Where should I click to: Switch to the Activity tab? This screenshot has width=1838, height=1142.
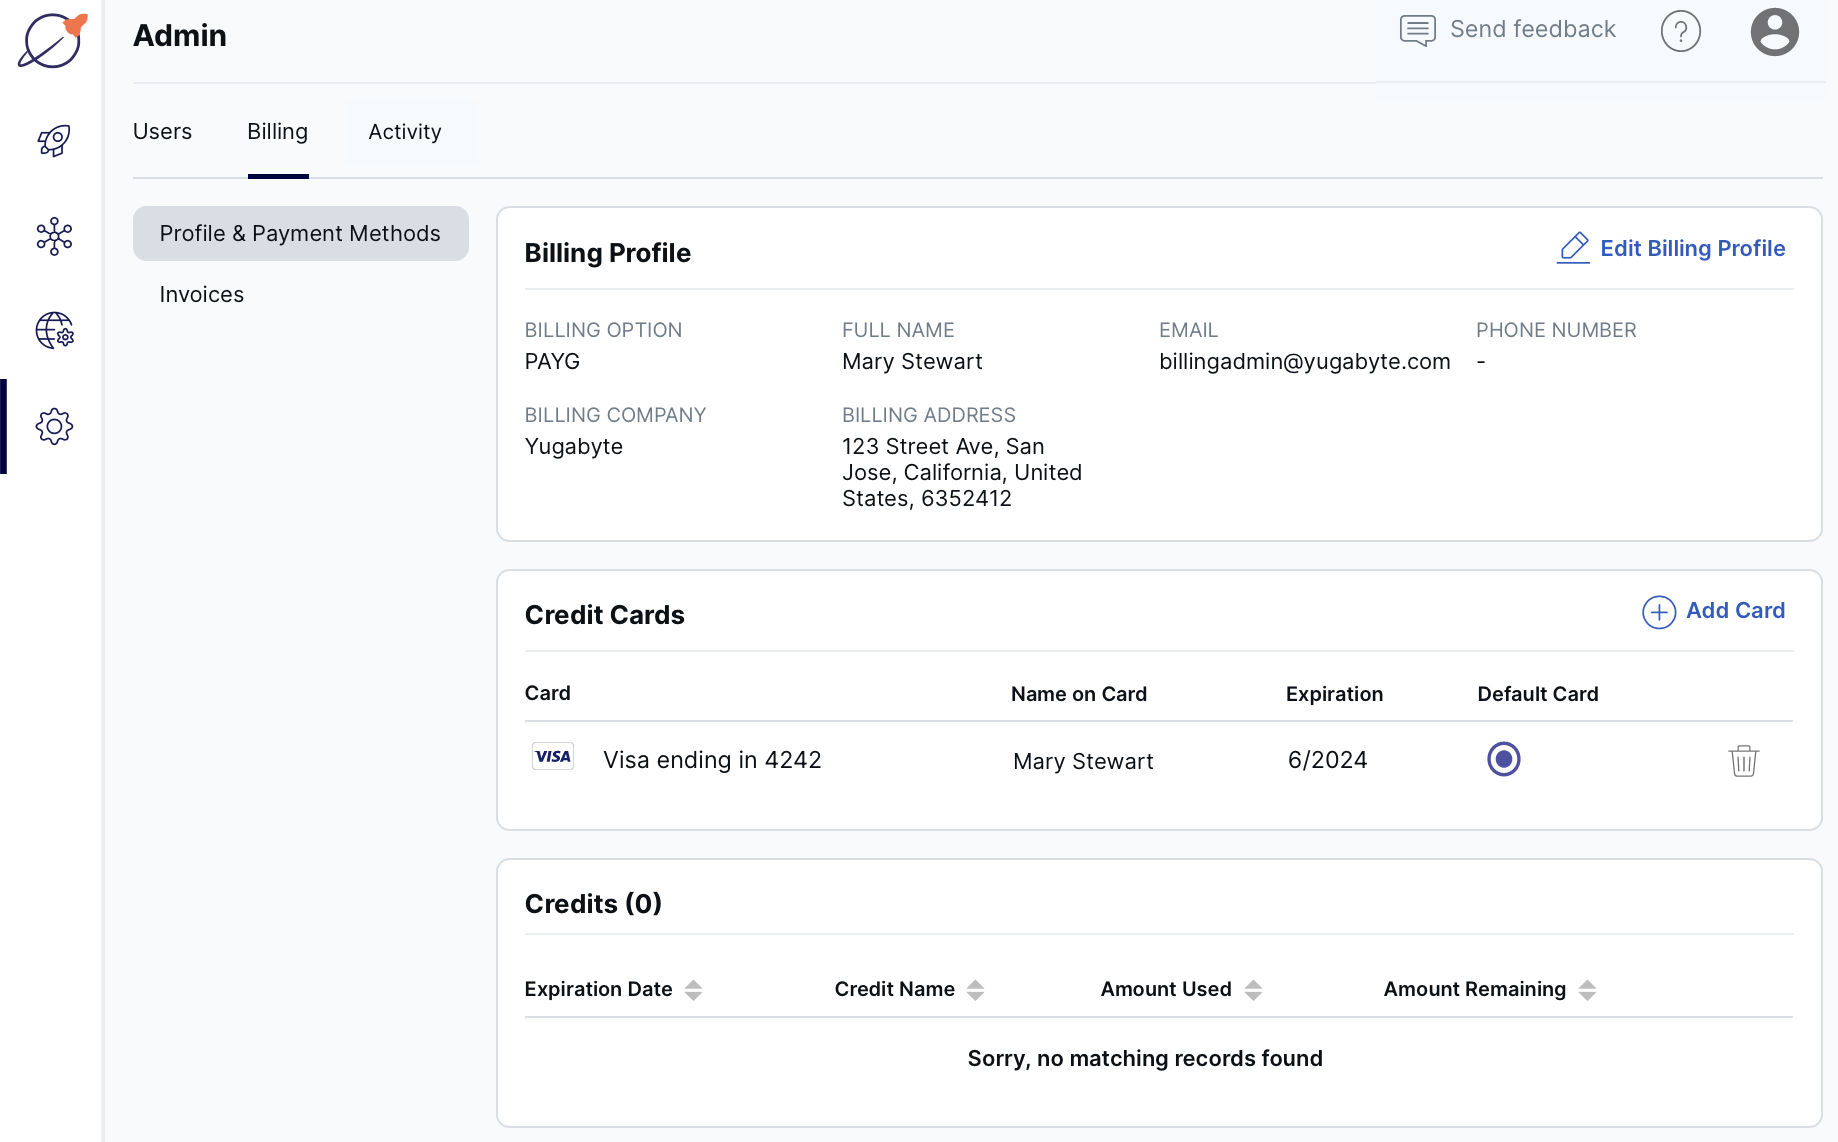404,131
